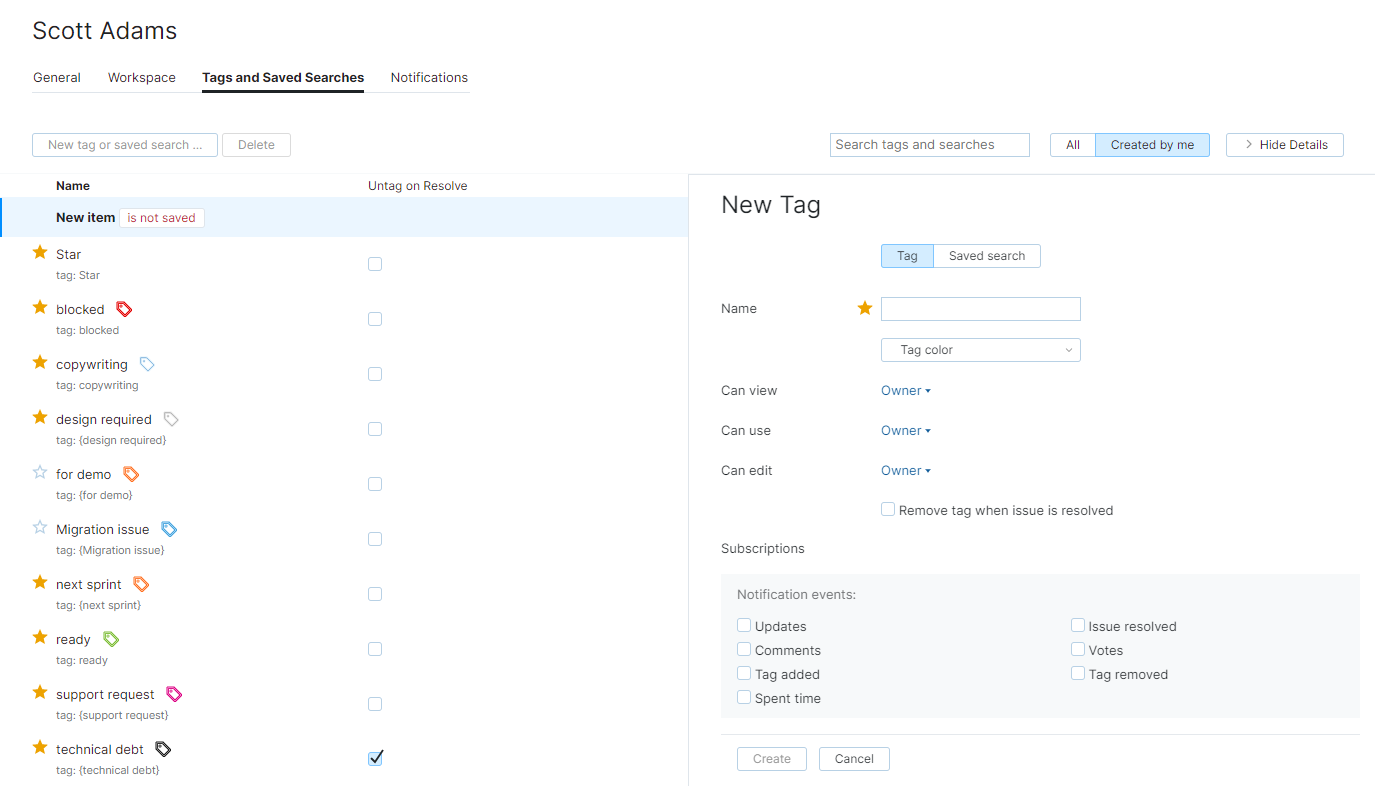Uncheck Untag on Resolve for technical debt
1375x786 pixels.
375,758
